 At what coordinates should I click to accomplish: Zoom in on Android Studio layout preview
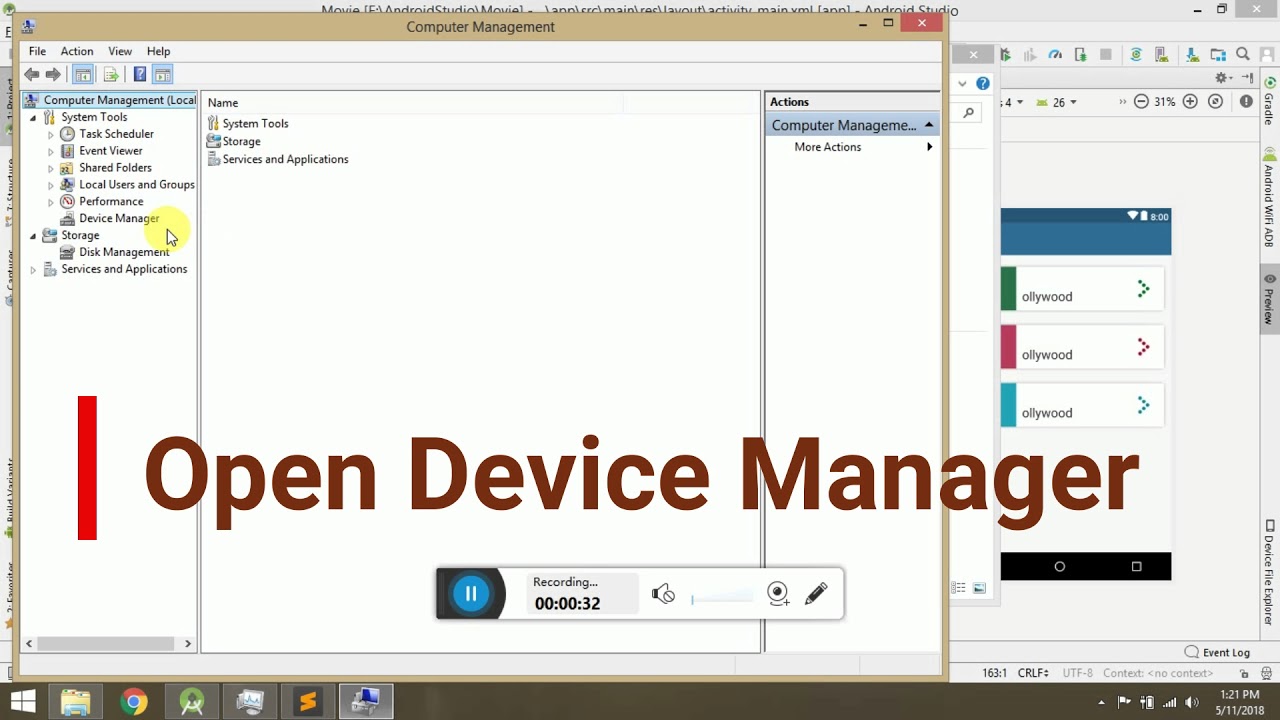(1190, 102)
